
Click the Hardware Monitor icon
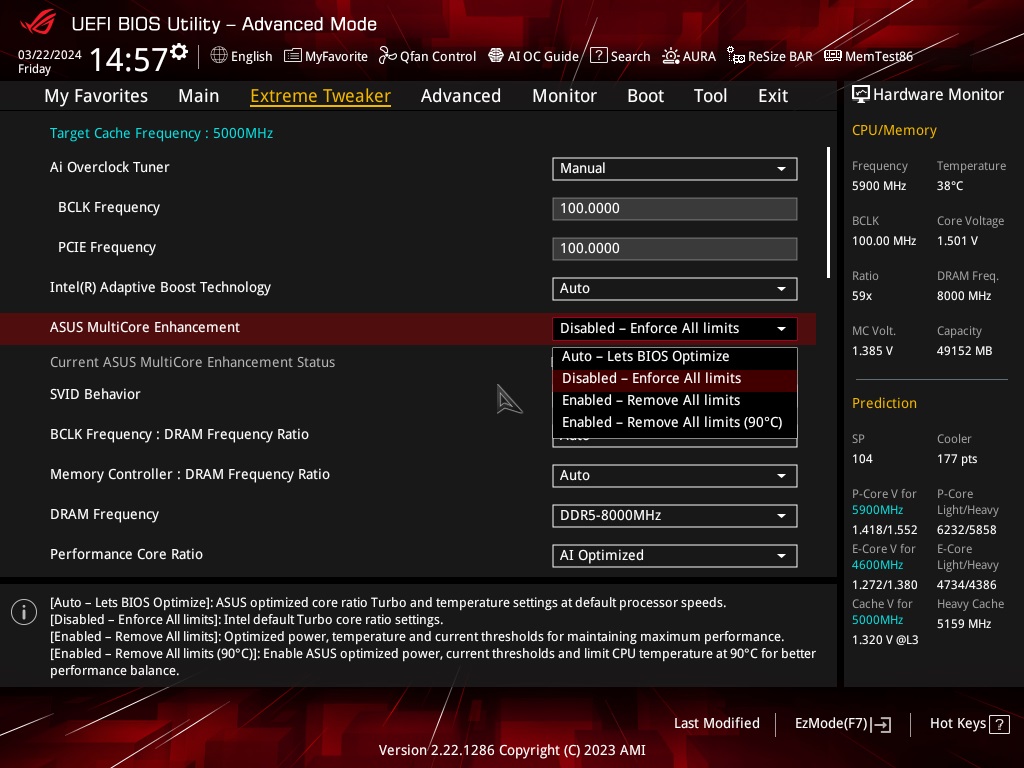861,95
